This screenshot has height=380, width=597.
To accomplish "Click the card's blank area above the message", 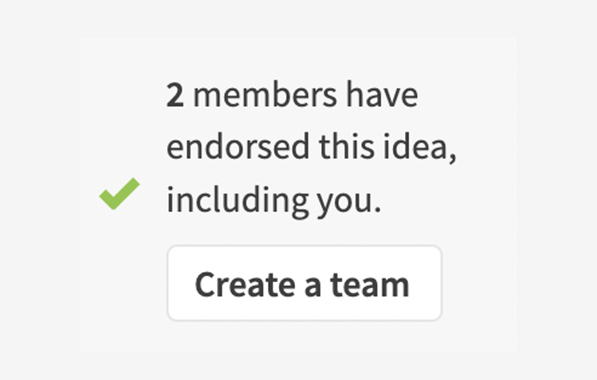I will (x=298, y=57).
